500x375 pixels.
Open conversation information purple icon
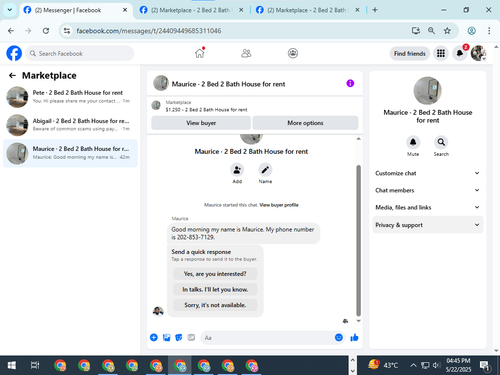click(350, 83)
